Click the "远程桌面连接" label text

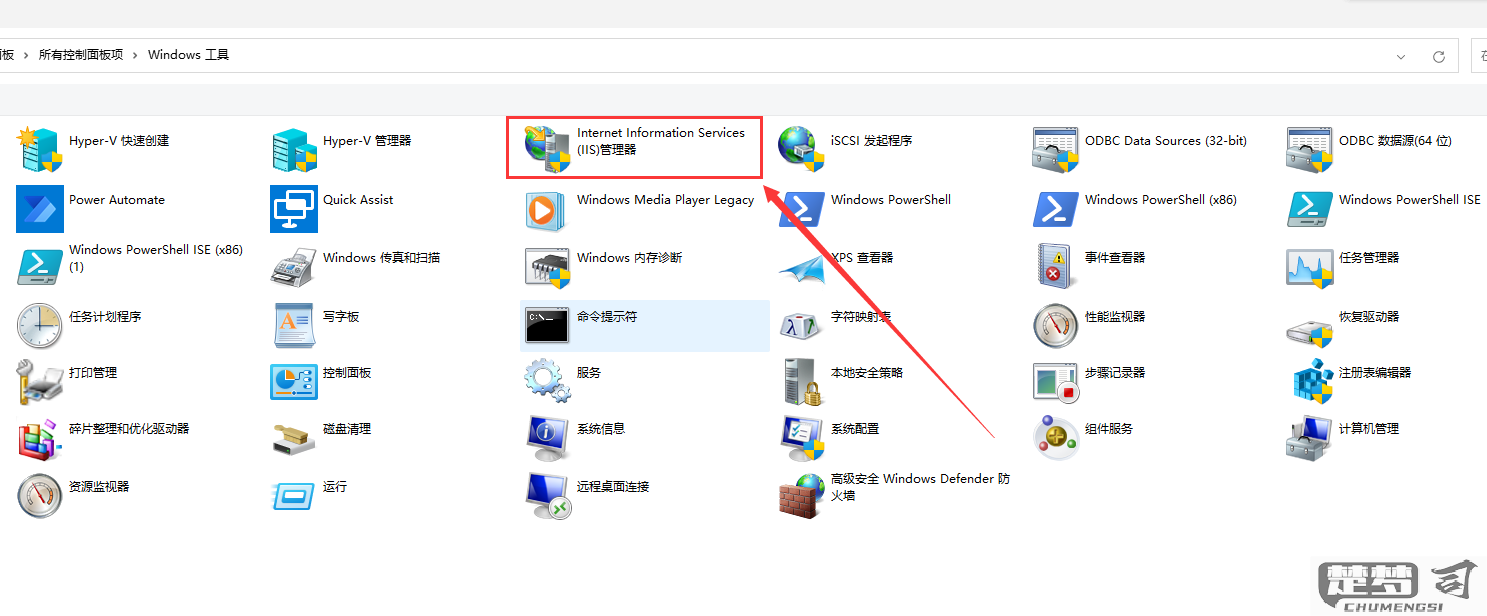pyautogui.click(x=613, y=487)
